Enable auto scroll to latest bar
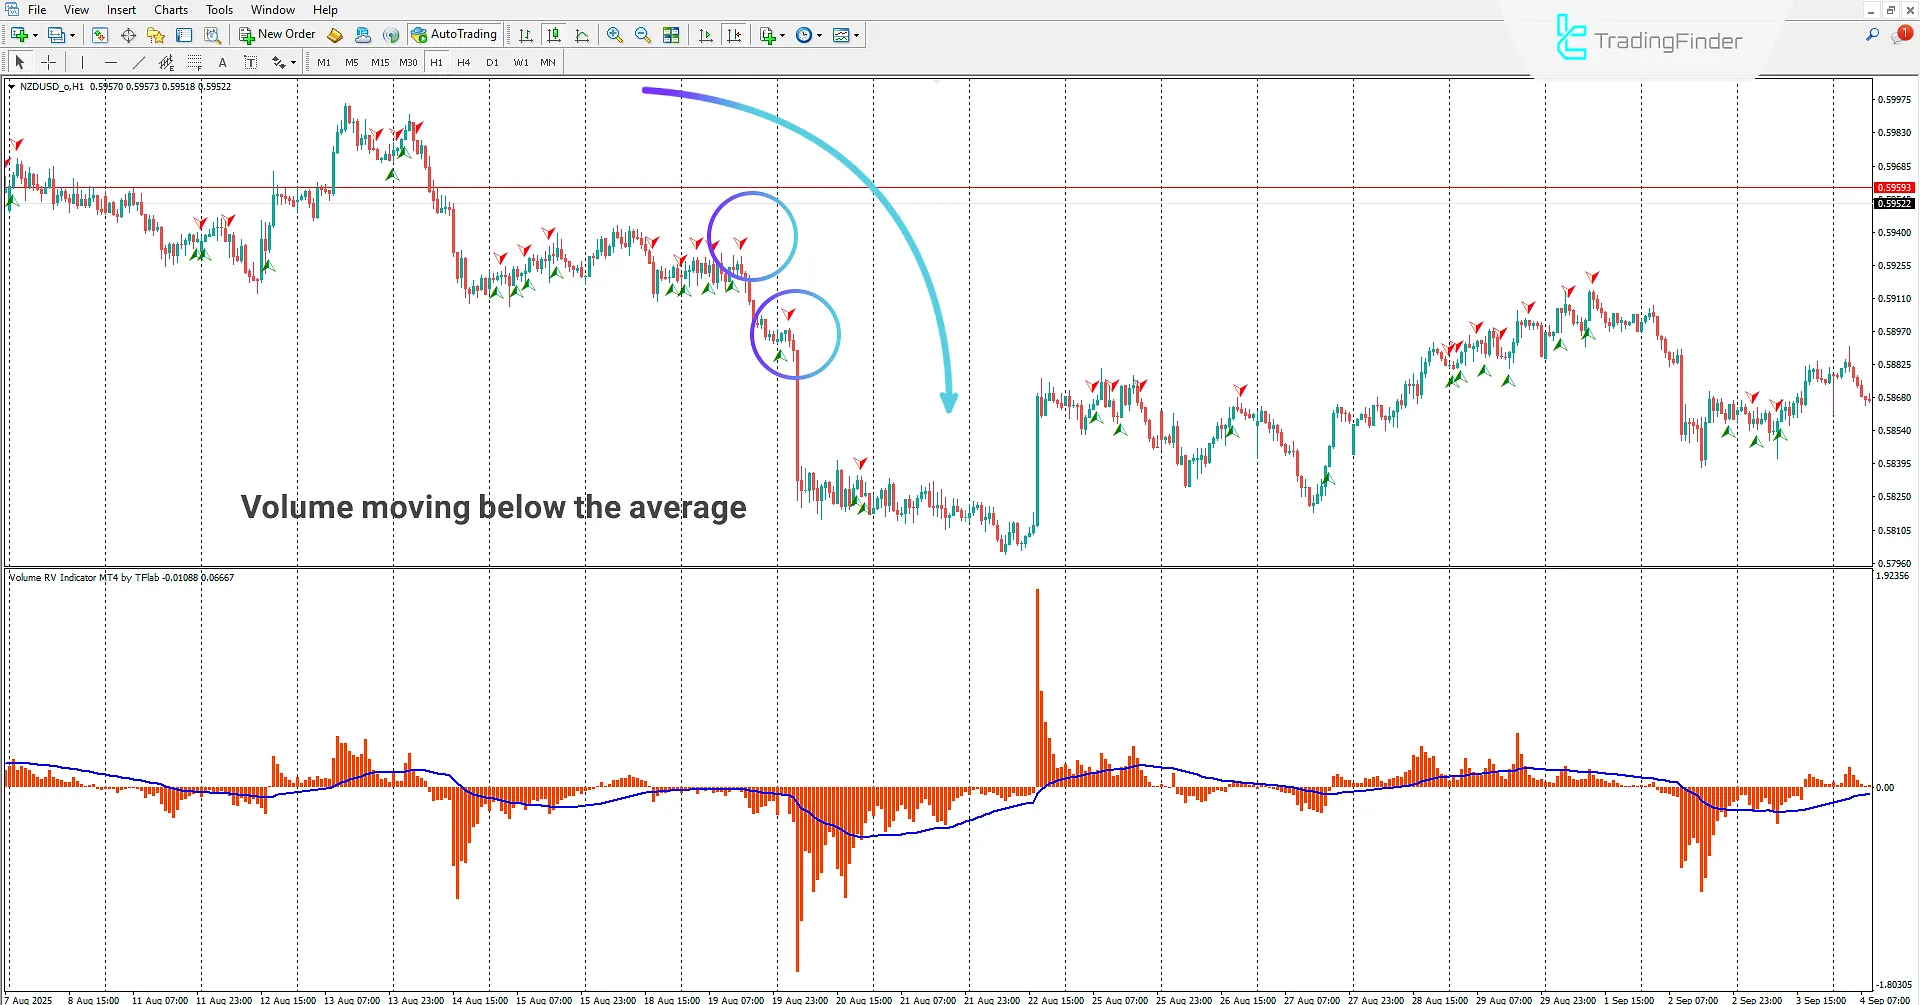This screenshot has height=1005, width=1920. (x=705, y=35)
